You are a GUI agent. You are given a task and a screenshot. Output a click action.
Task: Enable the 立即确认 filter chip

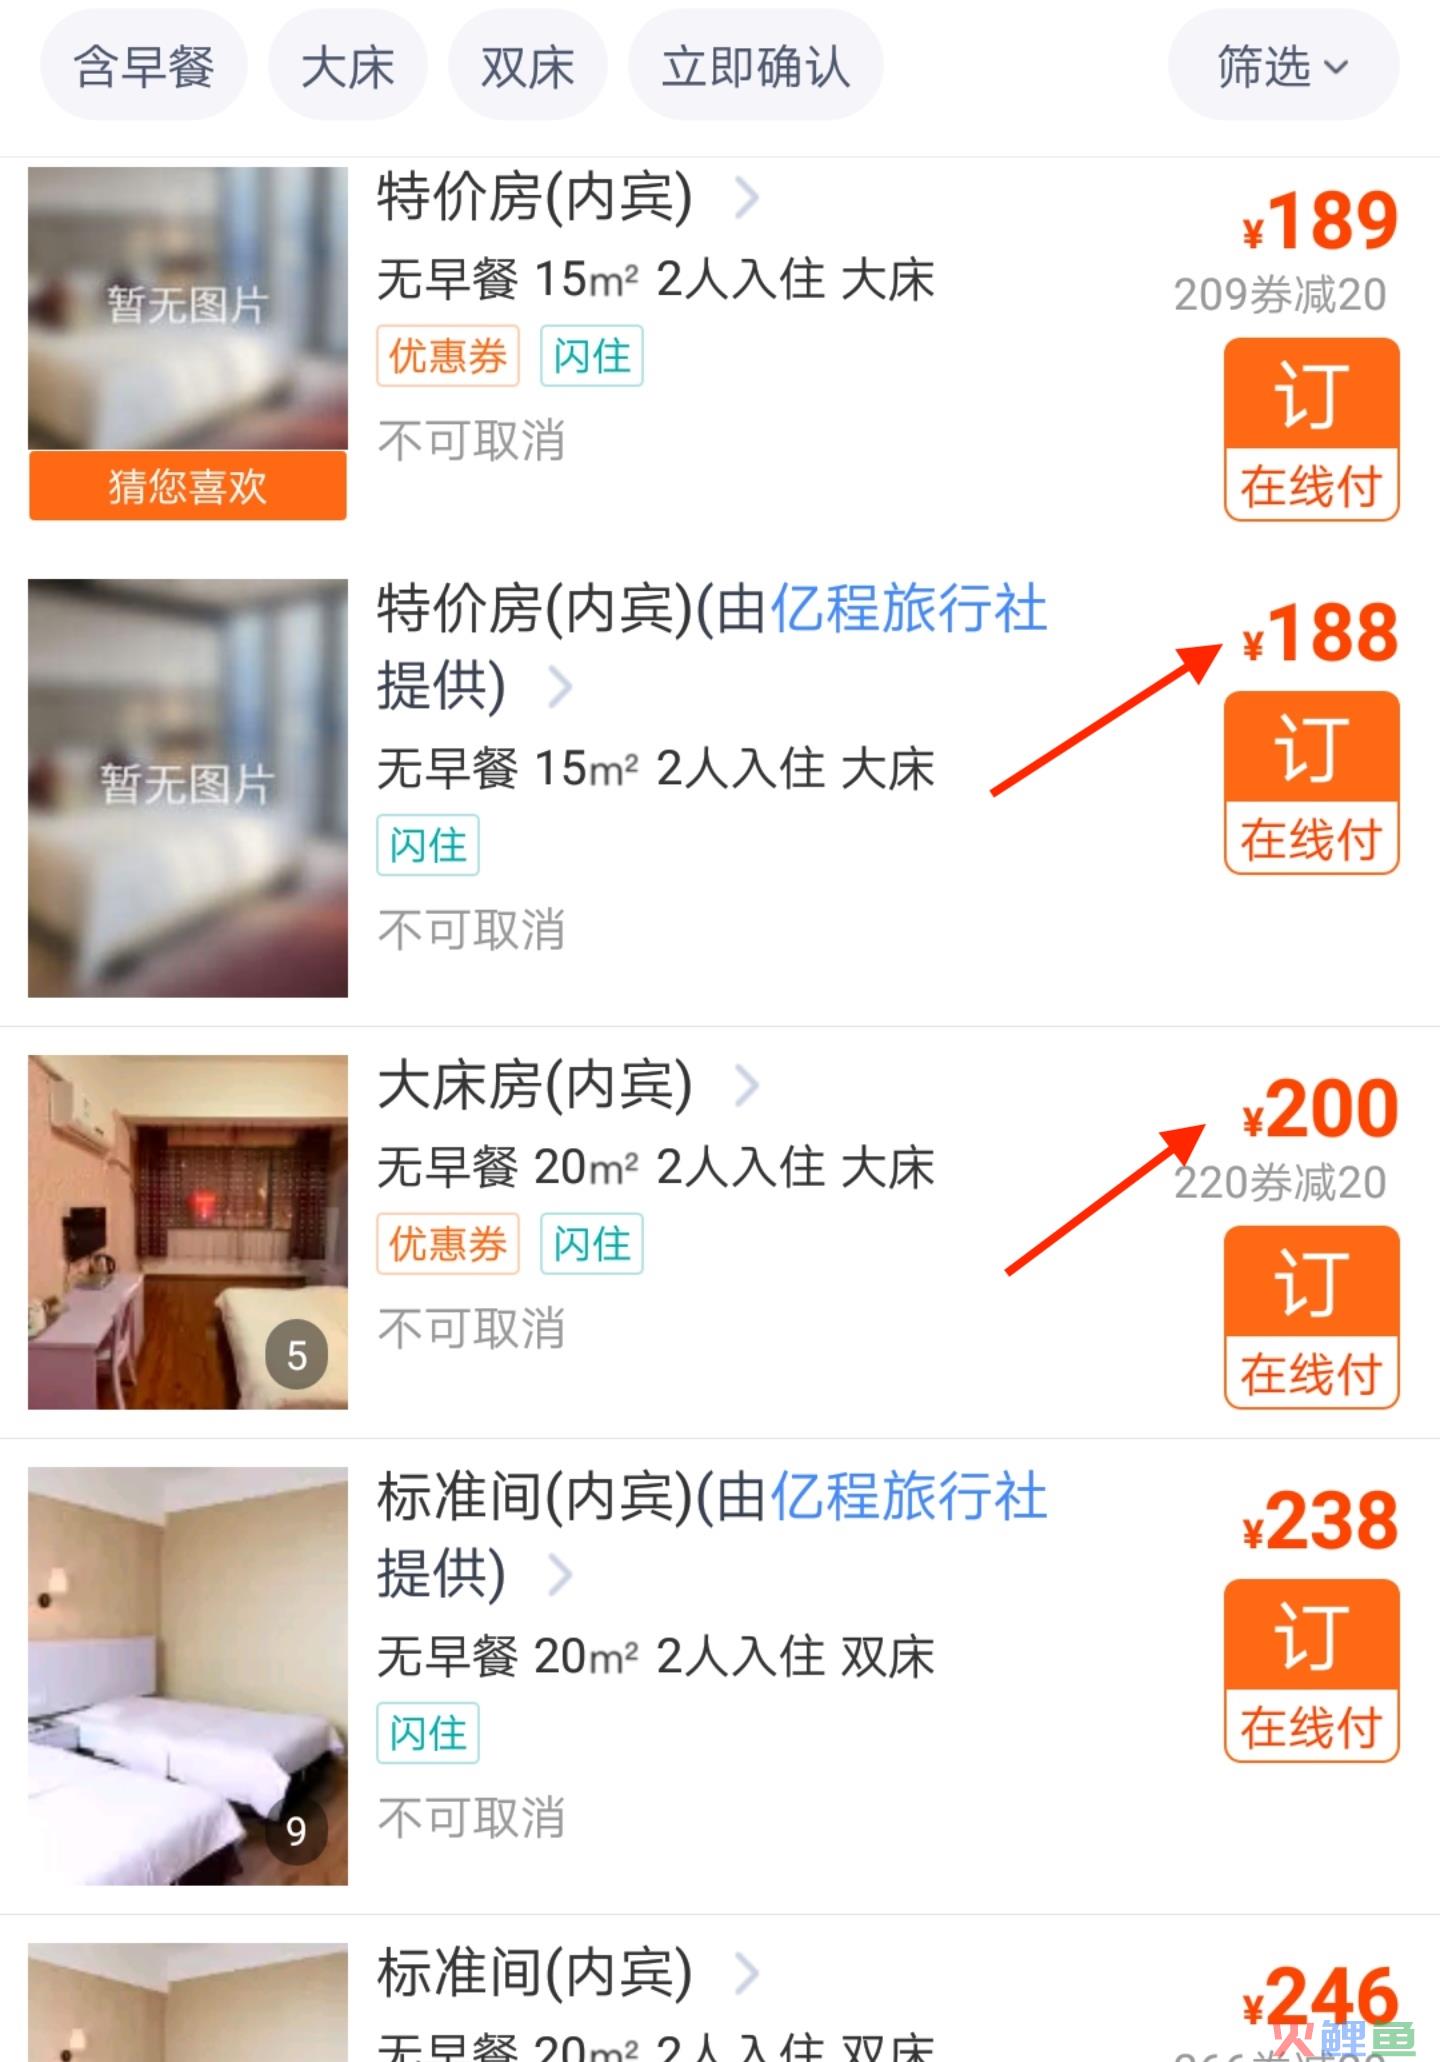pos(755,66)
